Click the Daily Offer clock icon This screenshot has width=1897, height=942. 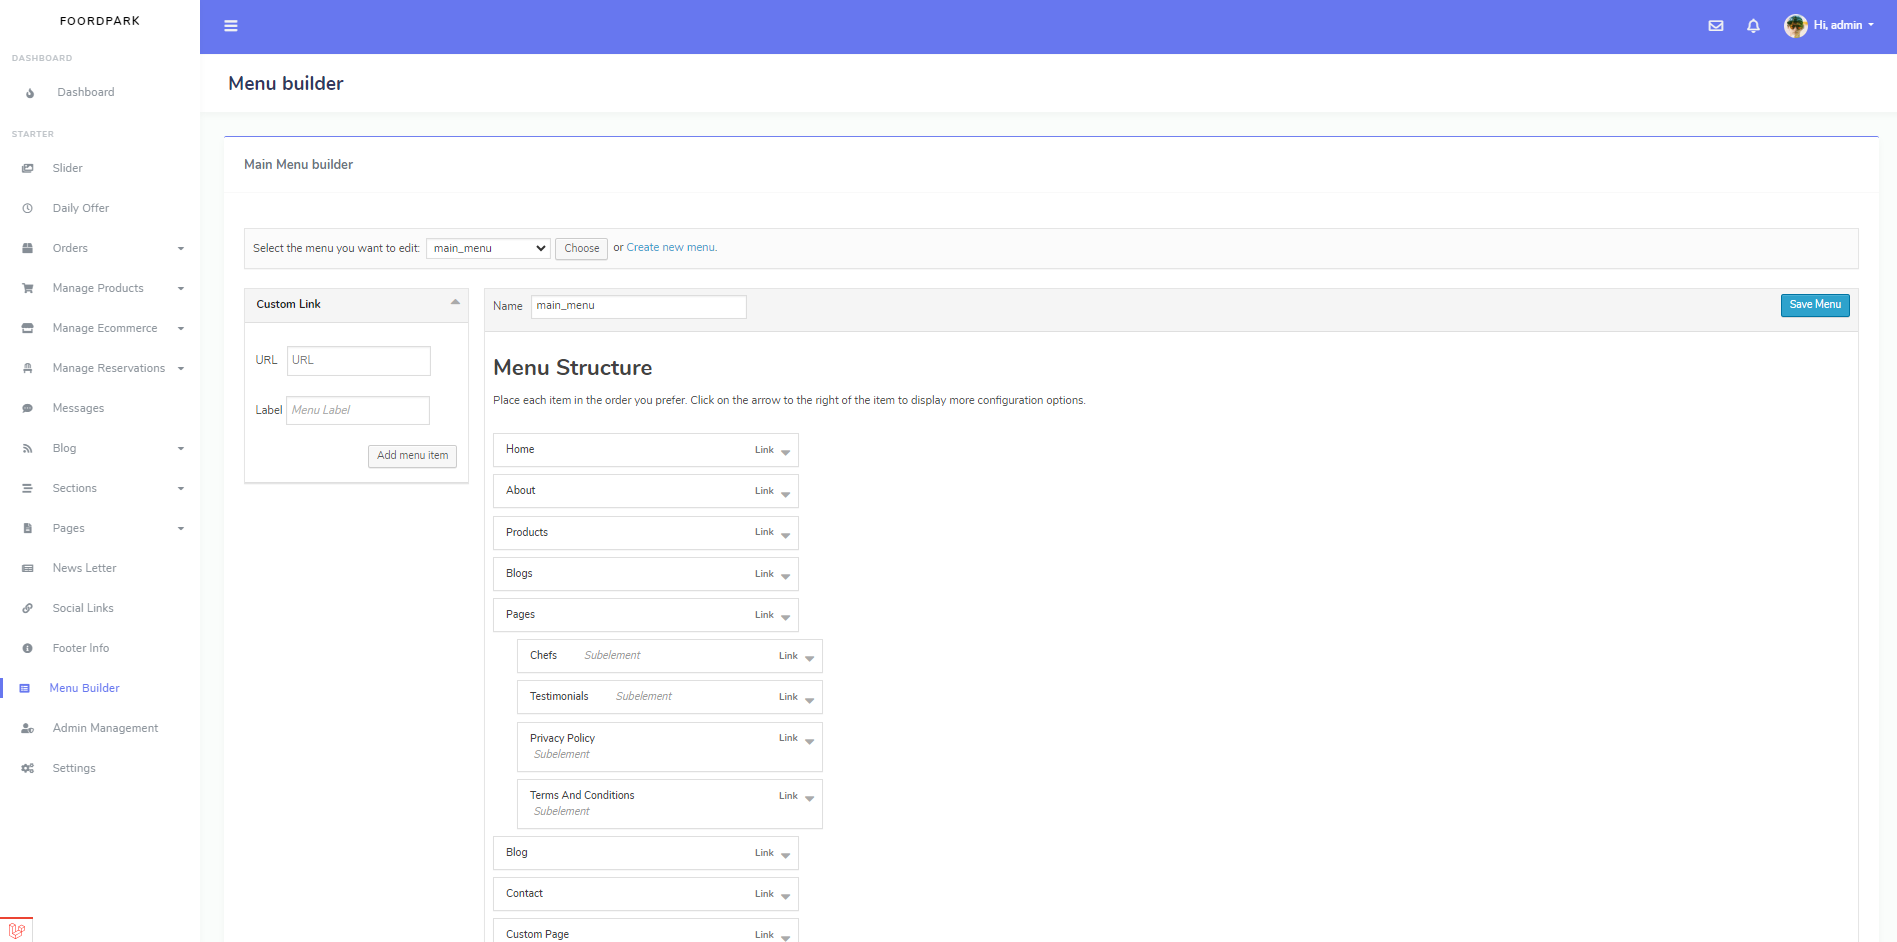coord(28,208)
